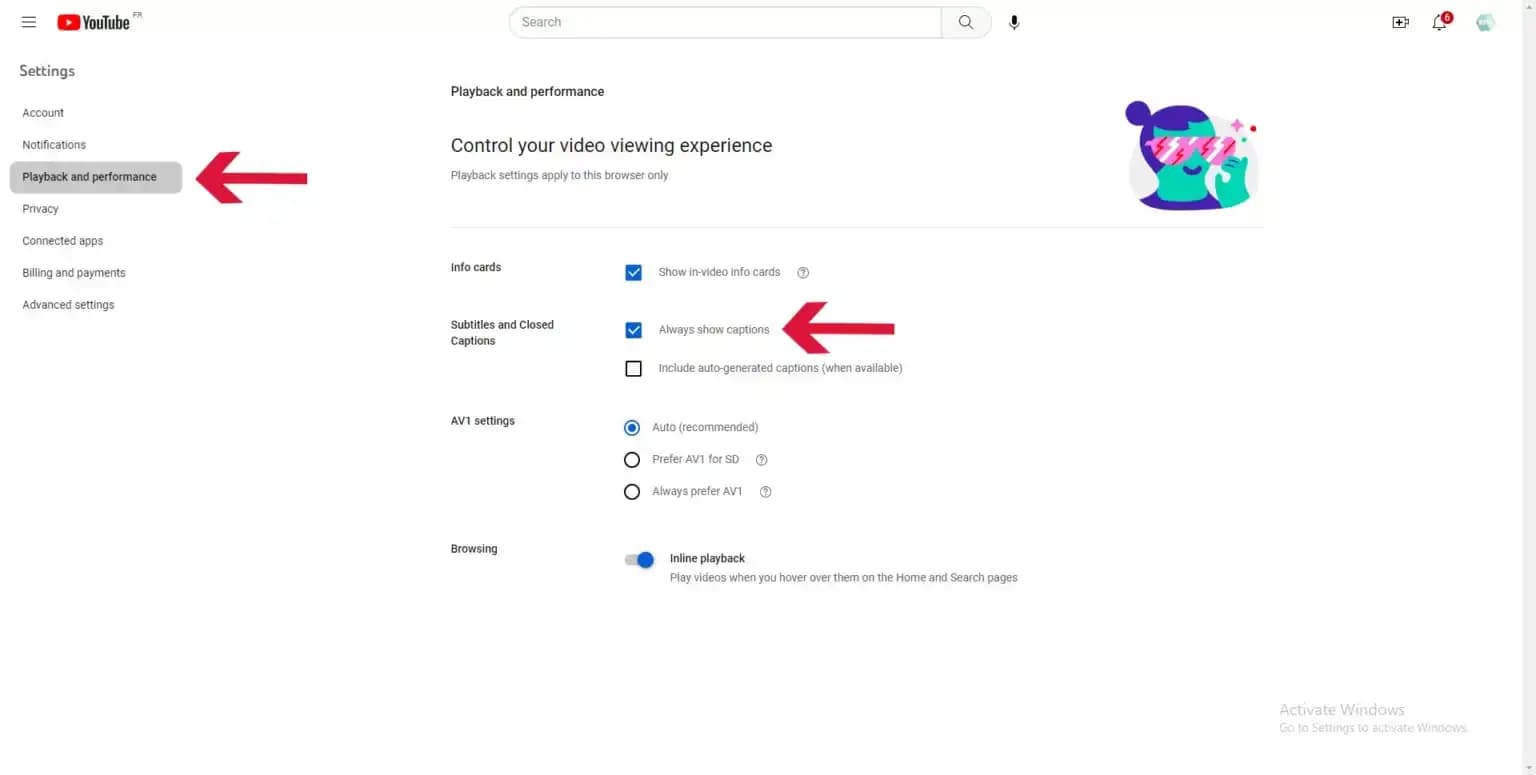Open the Privacy settings page

pos(40,209)
